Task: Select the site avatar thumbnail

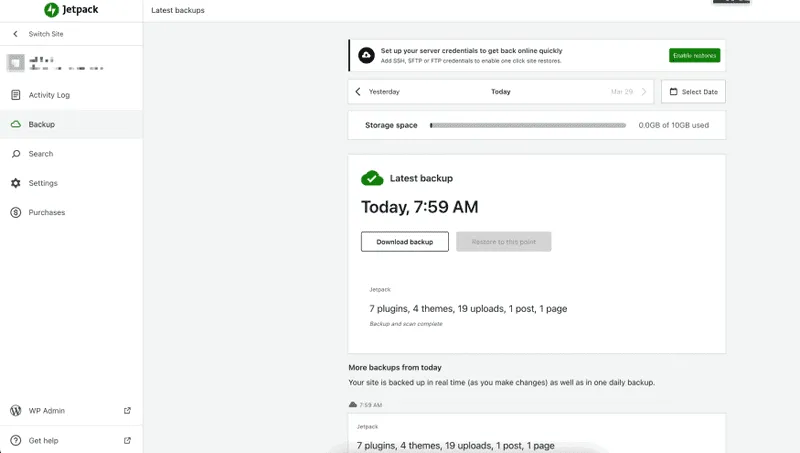Action: pos(15,63)
